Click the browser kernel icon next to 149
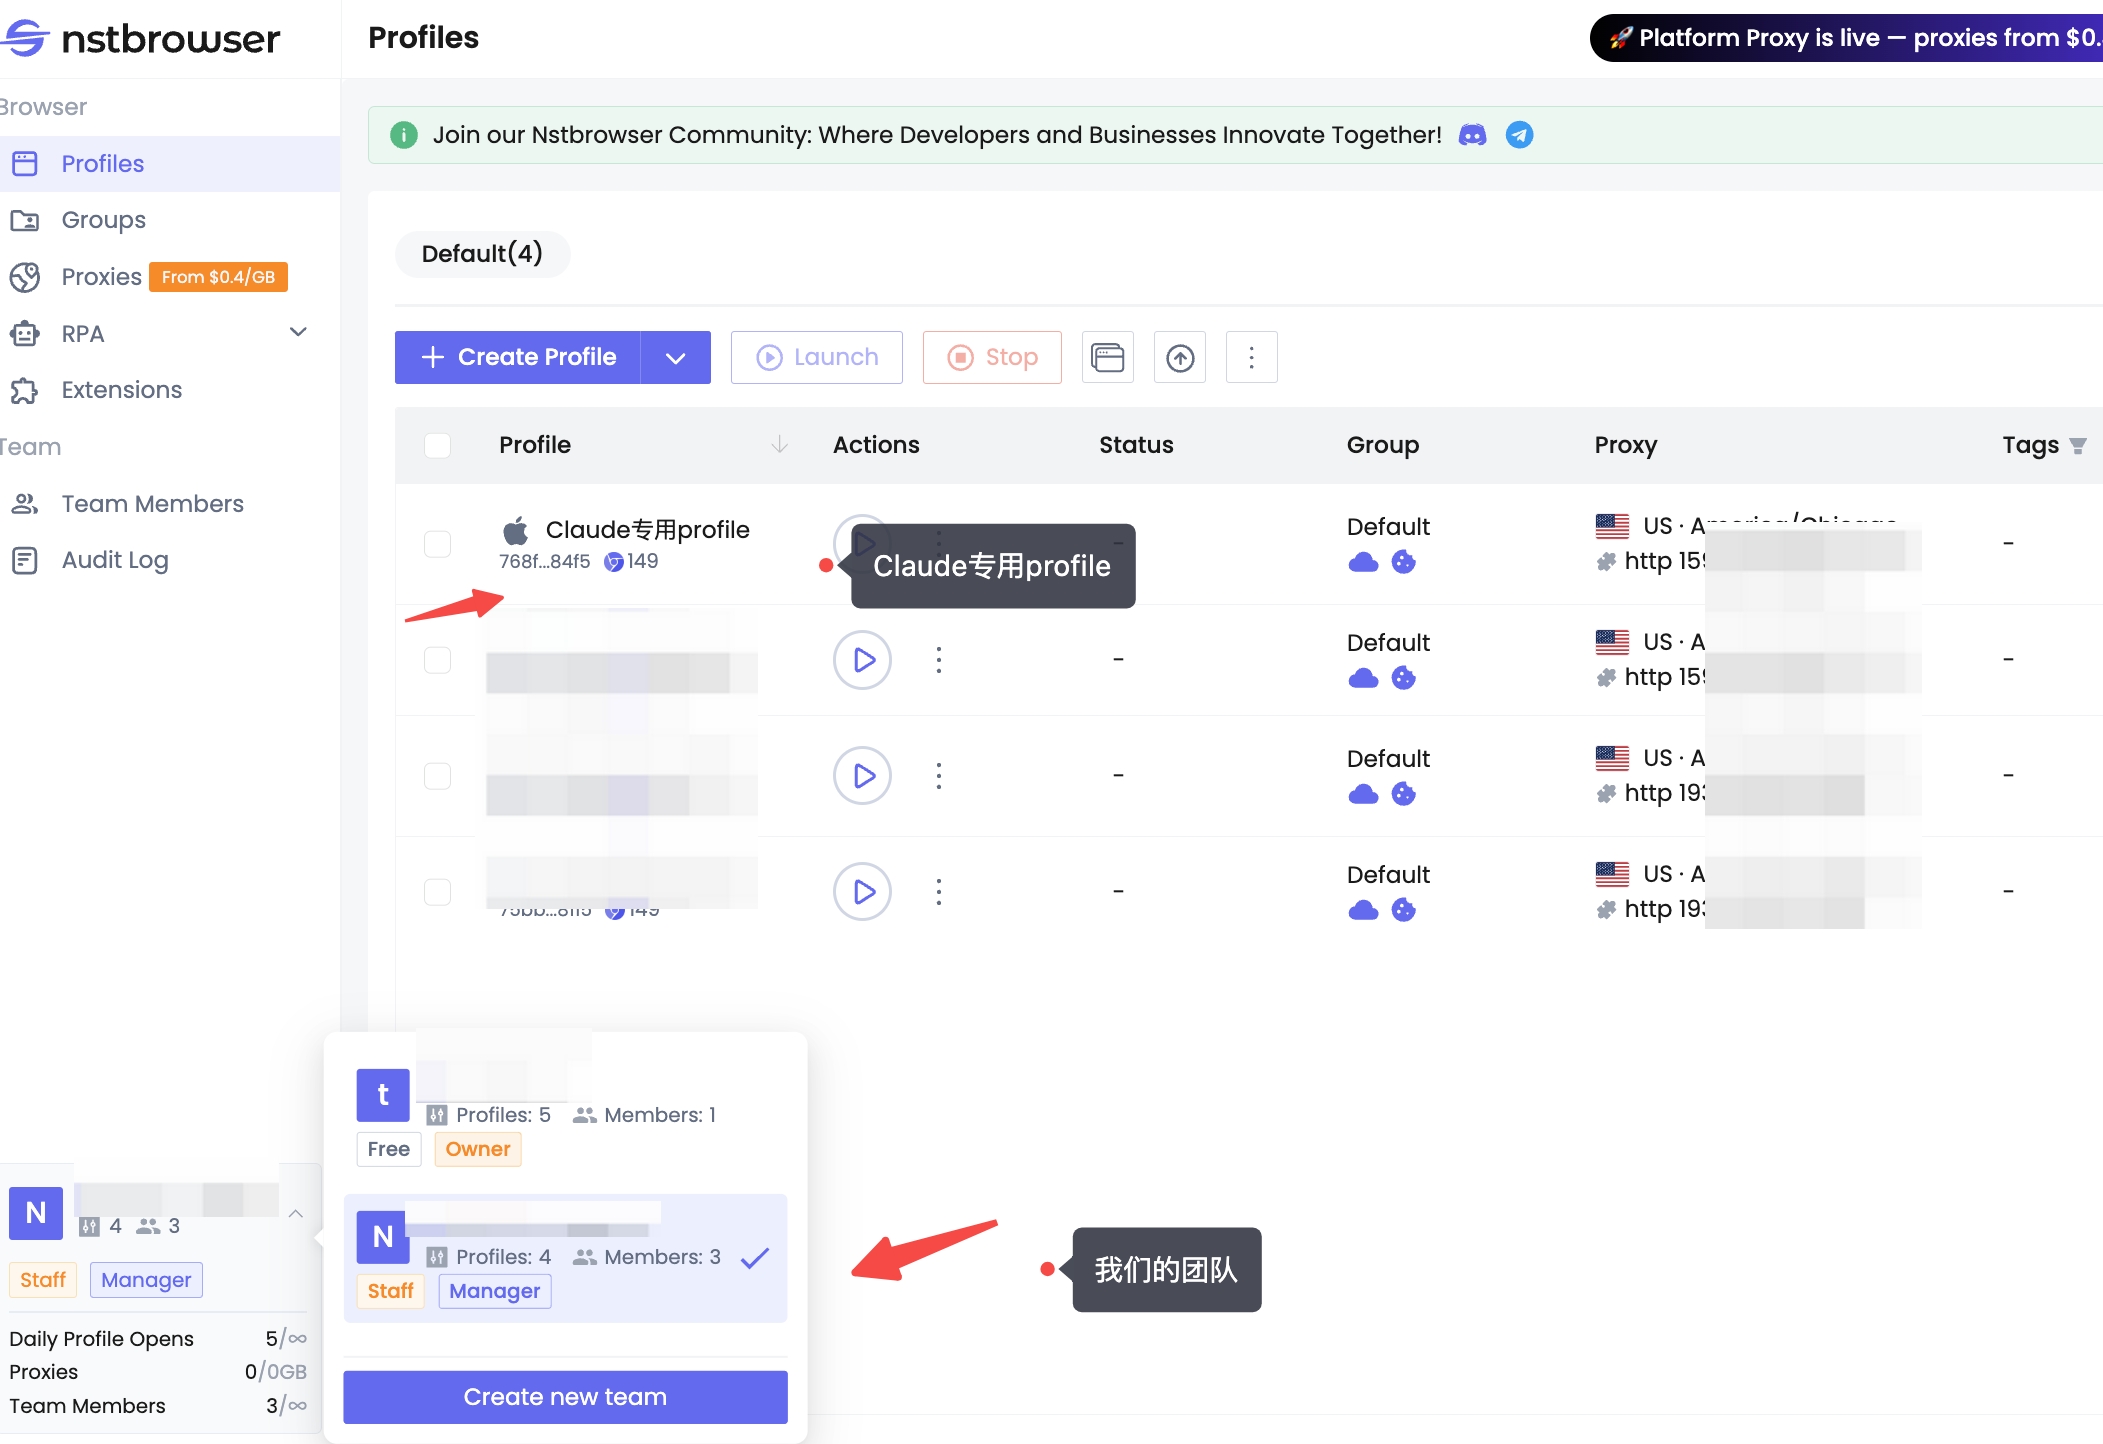The image size is (2103, 1444). click(614, 562)
